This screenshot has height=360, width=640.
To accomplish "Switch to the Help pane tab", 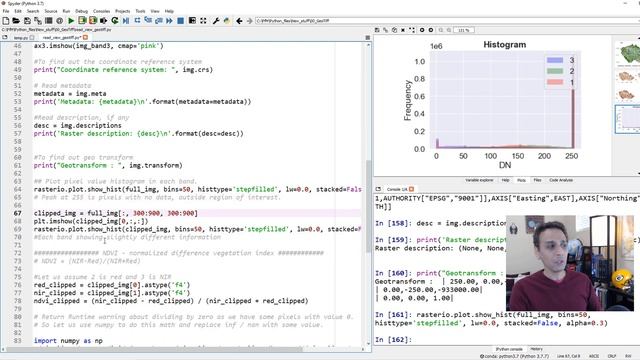I will [x=505, y=180].
